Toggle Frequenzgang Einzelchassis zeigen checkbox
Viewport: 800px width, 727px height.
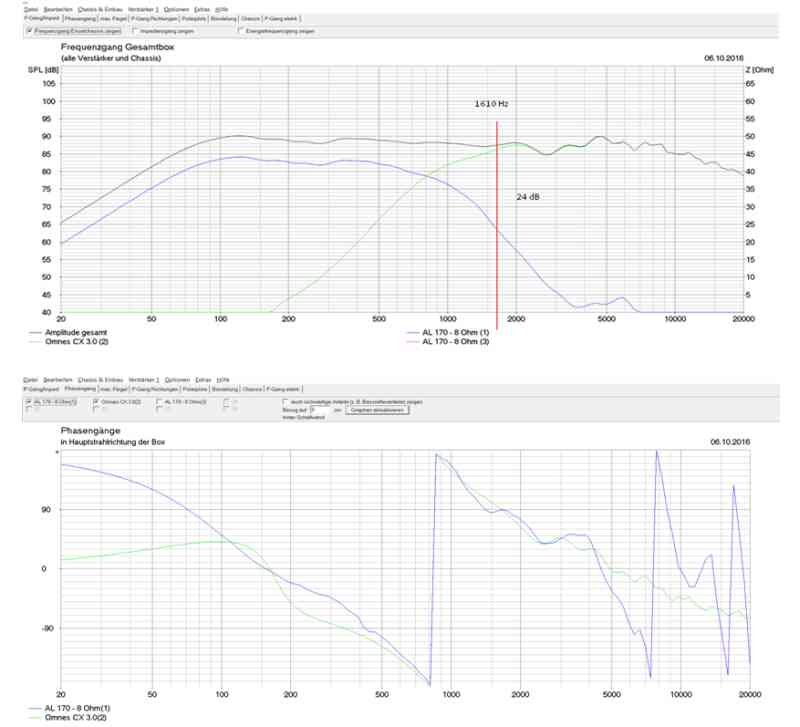coord(30,31)
